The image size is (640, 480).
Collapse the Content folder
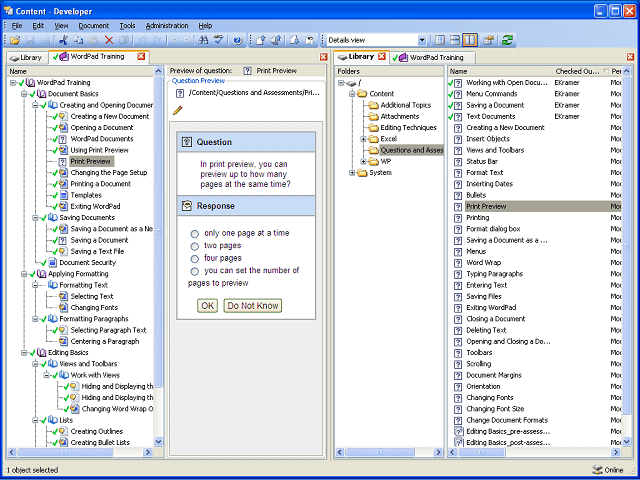point(352,94)
